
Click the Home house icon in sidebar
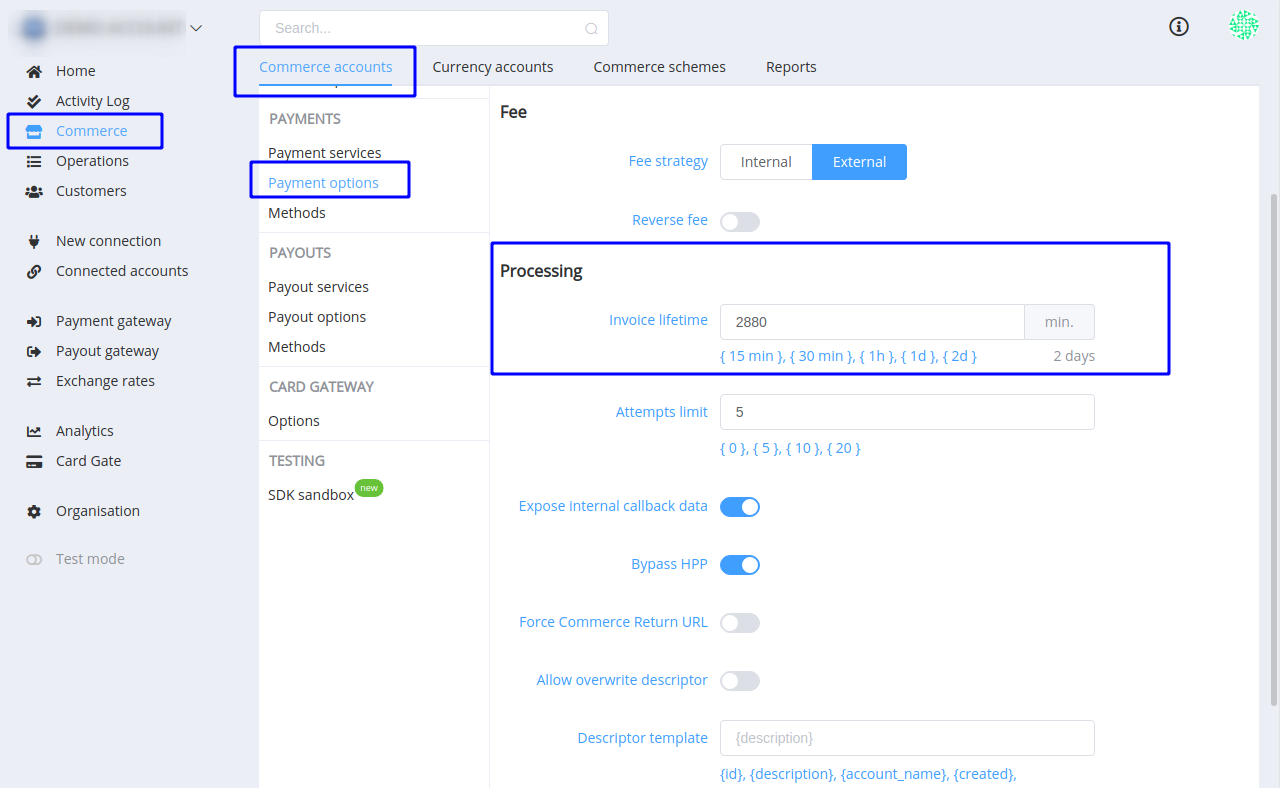coord(34,71)
